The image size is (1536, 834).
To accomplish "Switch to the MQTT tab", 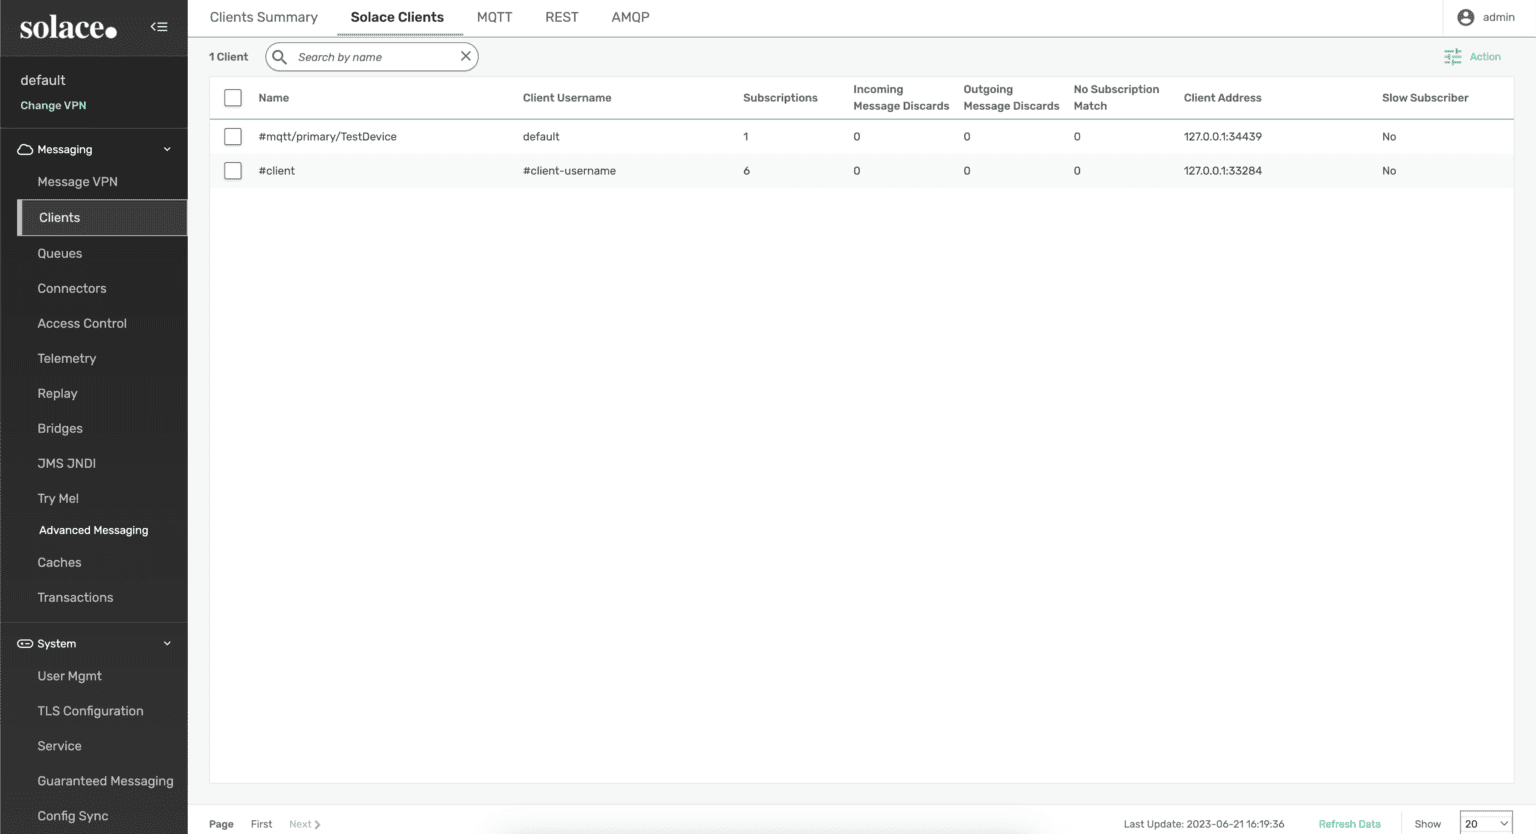I will pos(494,17).
